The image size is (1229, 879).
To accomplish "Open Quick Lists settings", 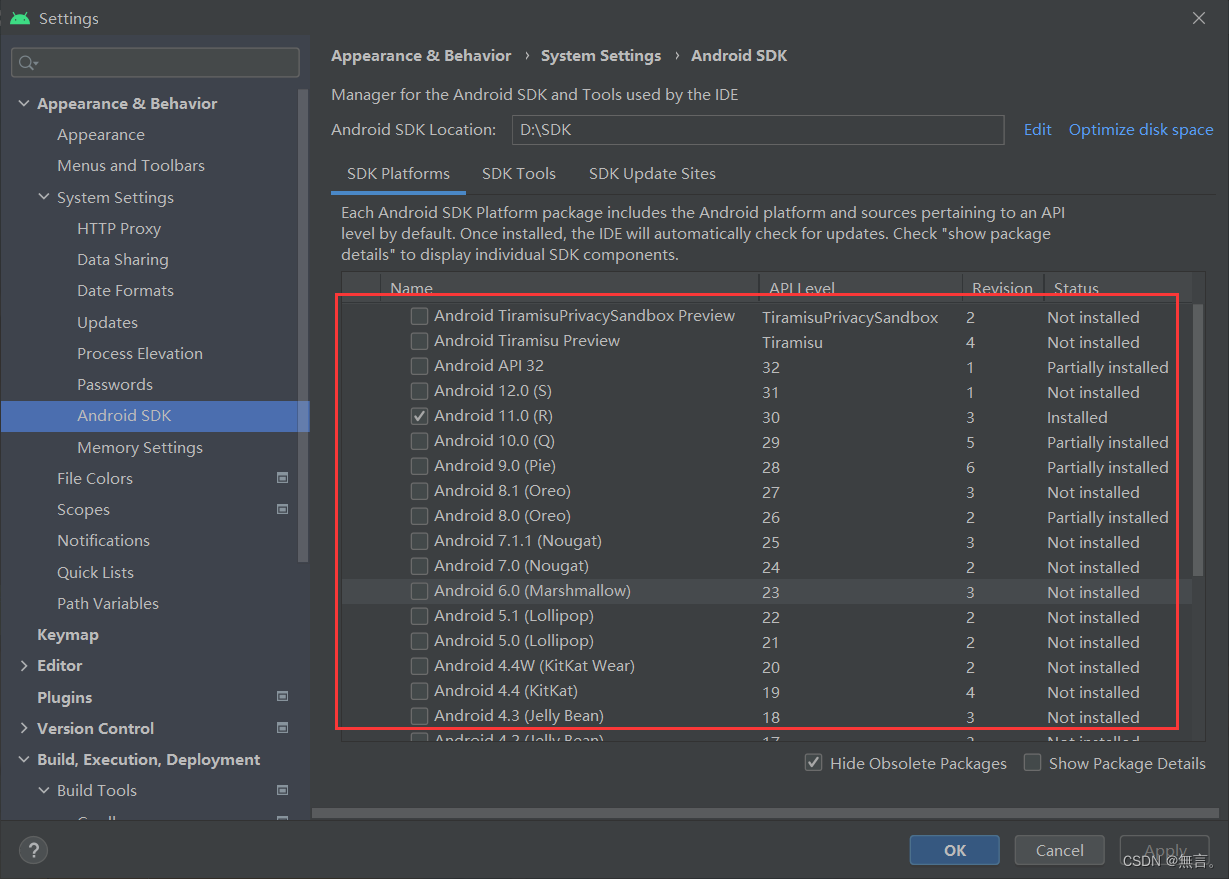I will pos(95,572).
